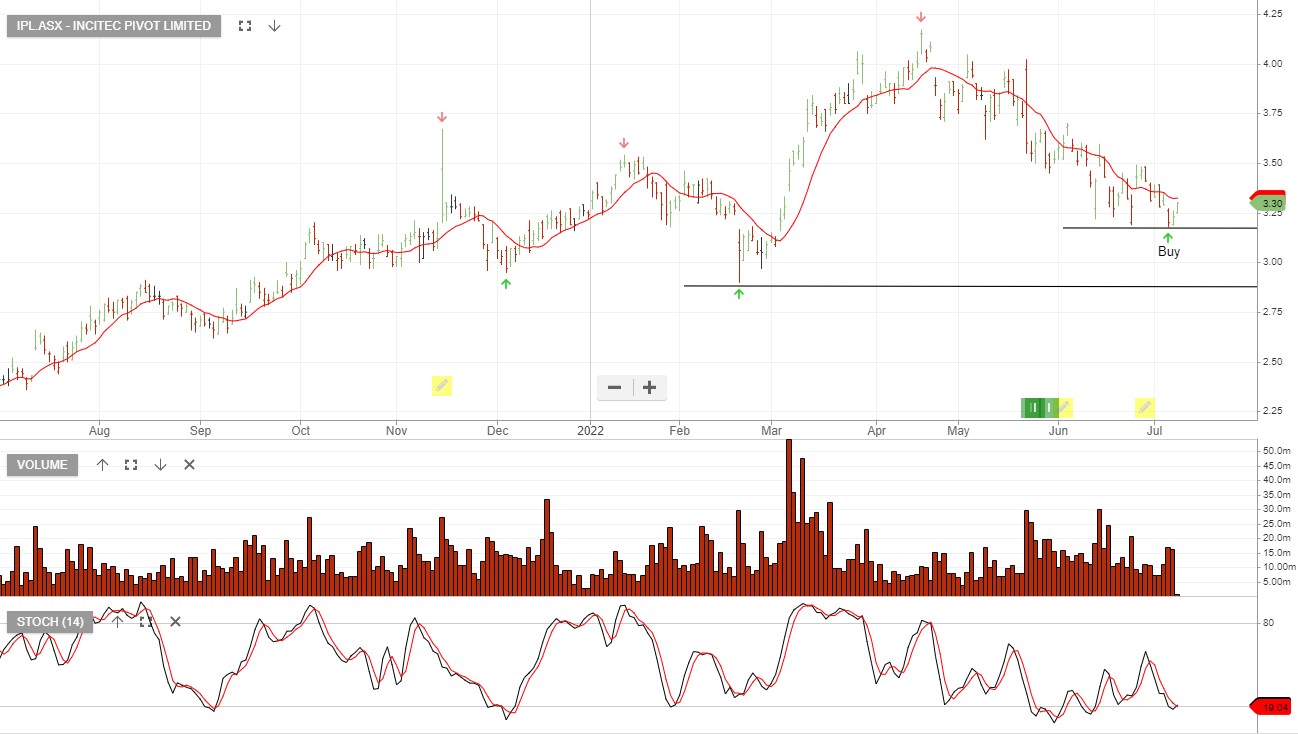Move the IPL.ASX price panel down
Image resolution: width=1298 pixels, height=735 pixels.
(x=274, y=26)
